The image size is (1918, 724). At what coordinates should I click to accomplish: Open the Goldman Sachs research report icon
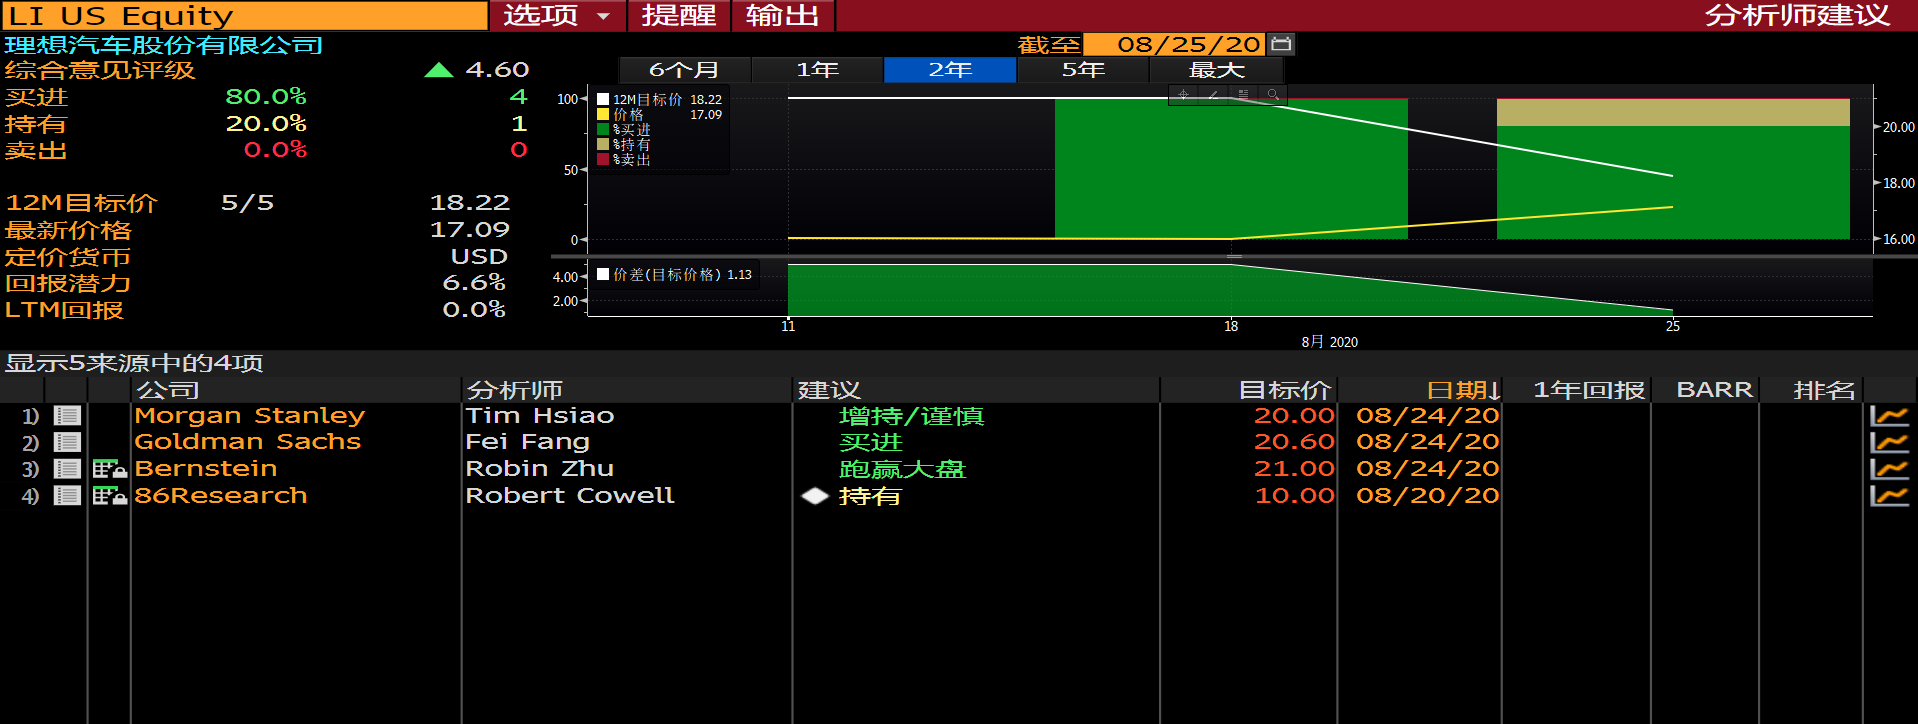pyautogui.click(x=67, y=442)
